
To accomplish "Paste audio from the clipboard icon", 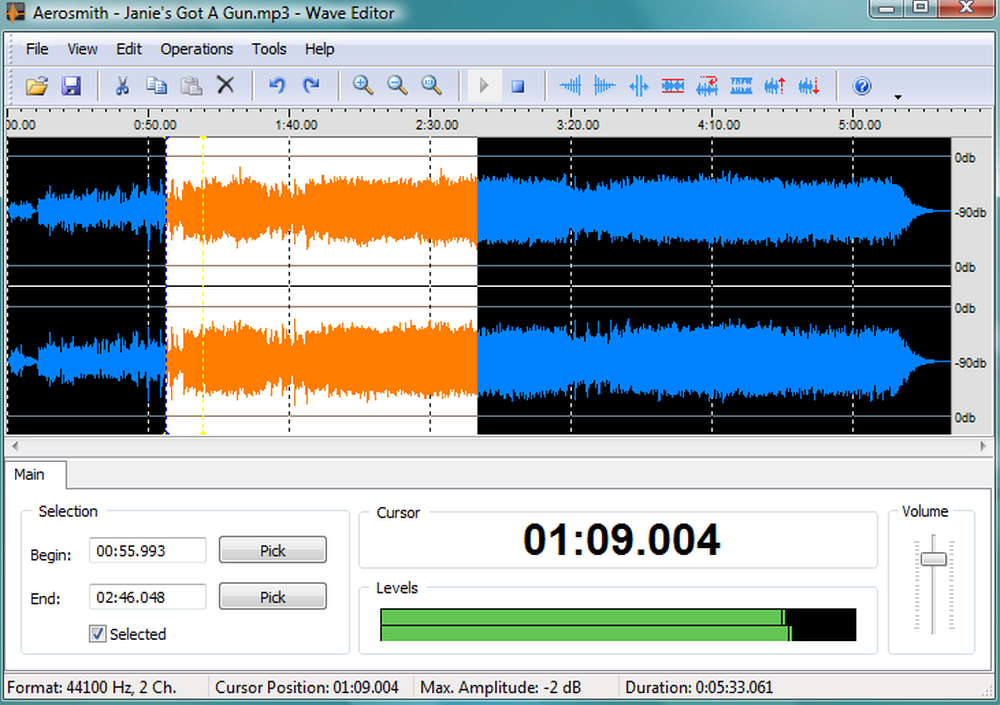I will (191, 85).
